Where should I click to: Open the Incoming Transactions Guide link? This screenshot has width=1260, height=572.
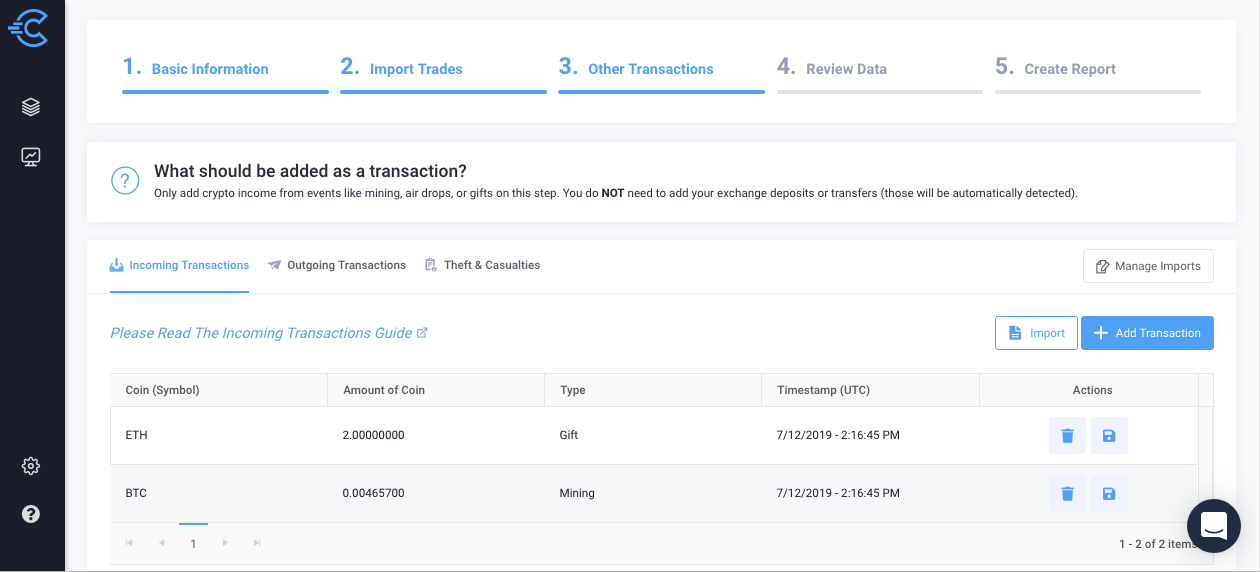[x=269, y=333]
